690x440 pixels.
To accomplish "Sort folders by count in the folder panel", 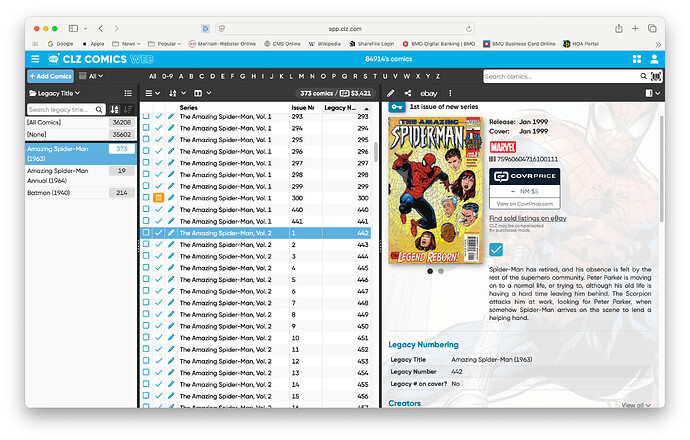I will [128, 109].
